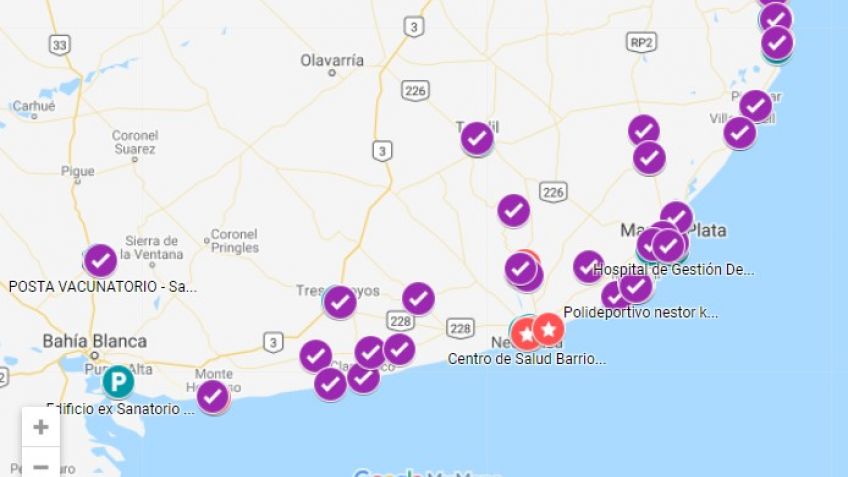Screen dimensions: 848x477
Task: Click the purple marker at Pinamar
Action: pos(756,106)
